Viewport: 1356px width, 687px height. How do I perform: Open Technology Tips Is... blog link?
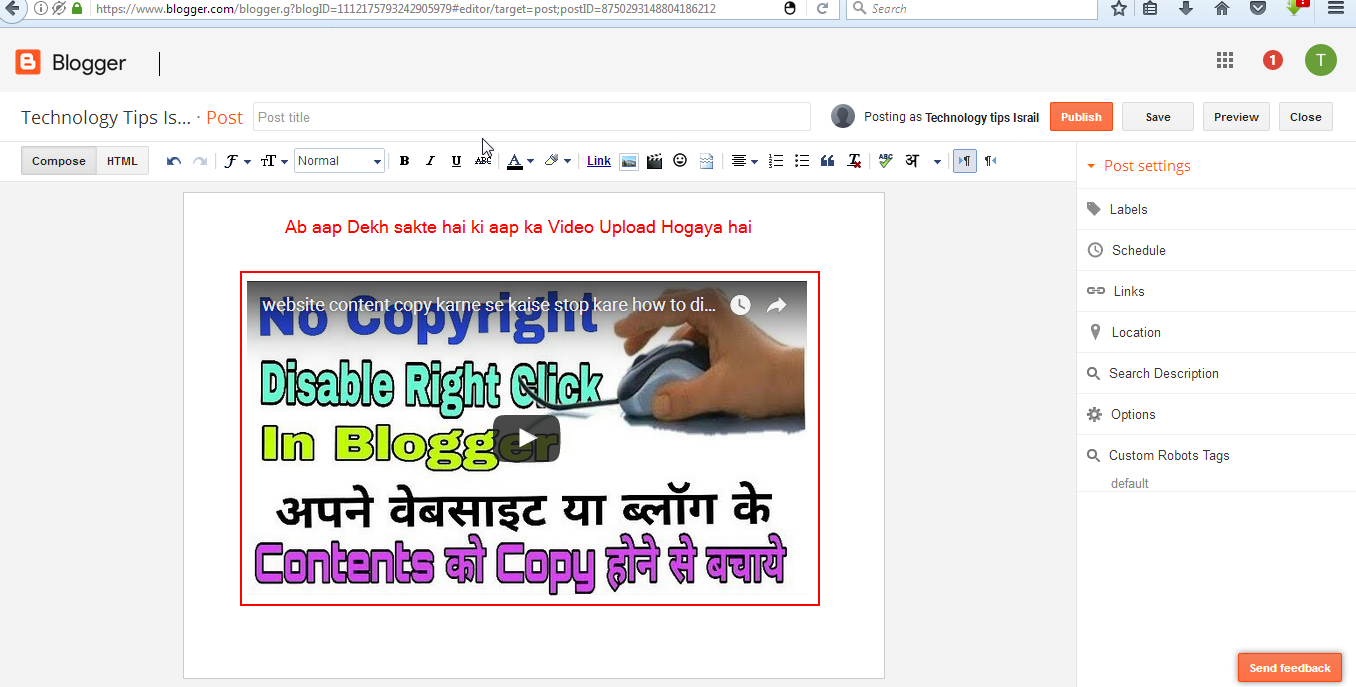(x=106, y=117)
